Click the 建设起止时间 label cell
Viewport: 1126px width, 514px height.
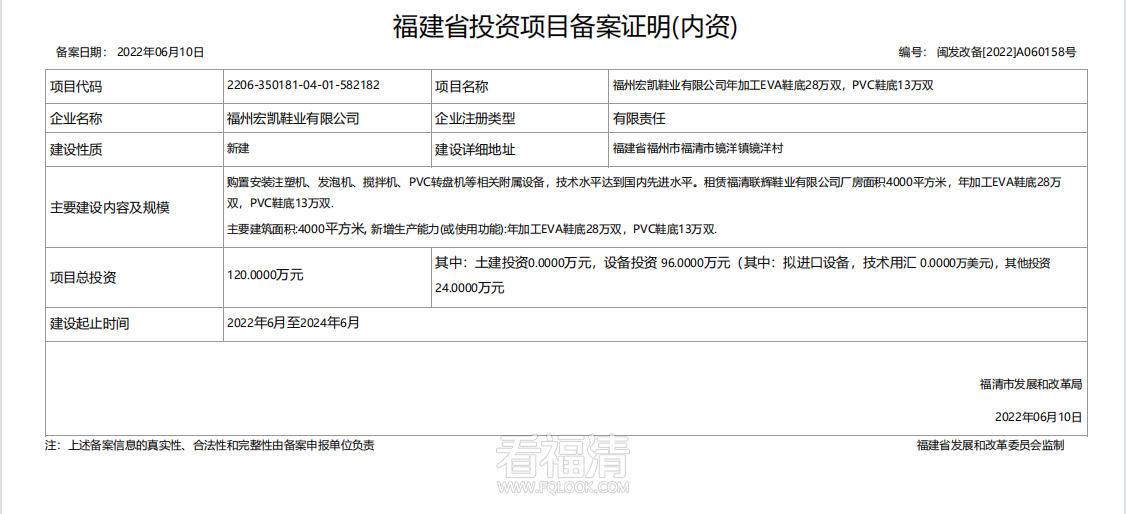134,324
